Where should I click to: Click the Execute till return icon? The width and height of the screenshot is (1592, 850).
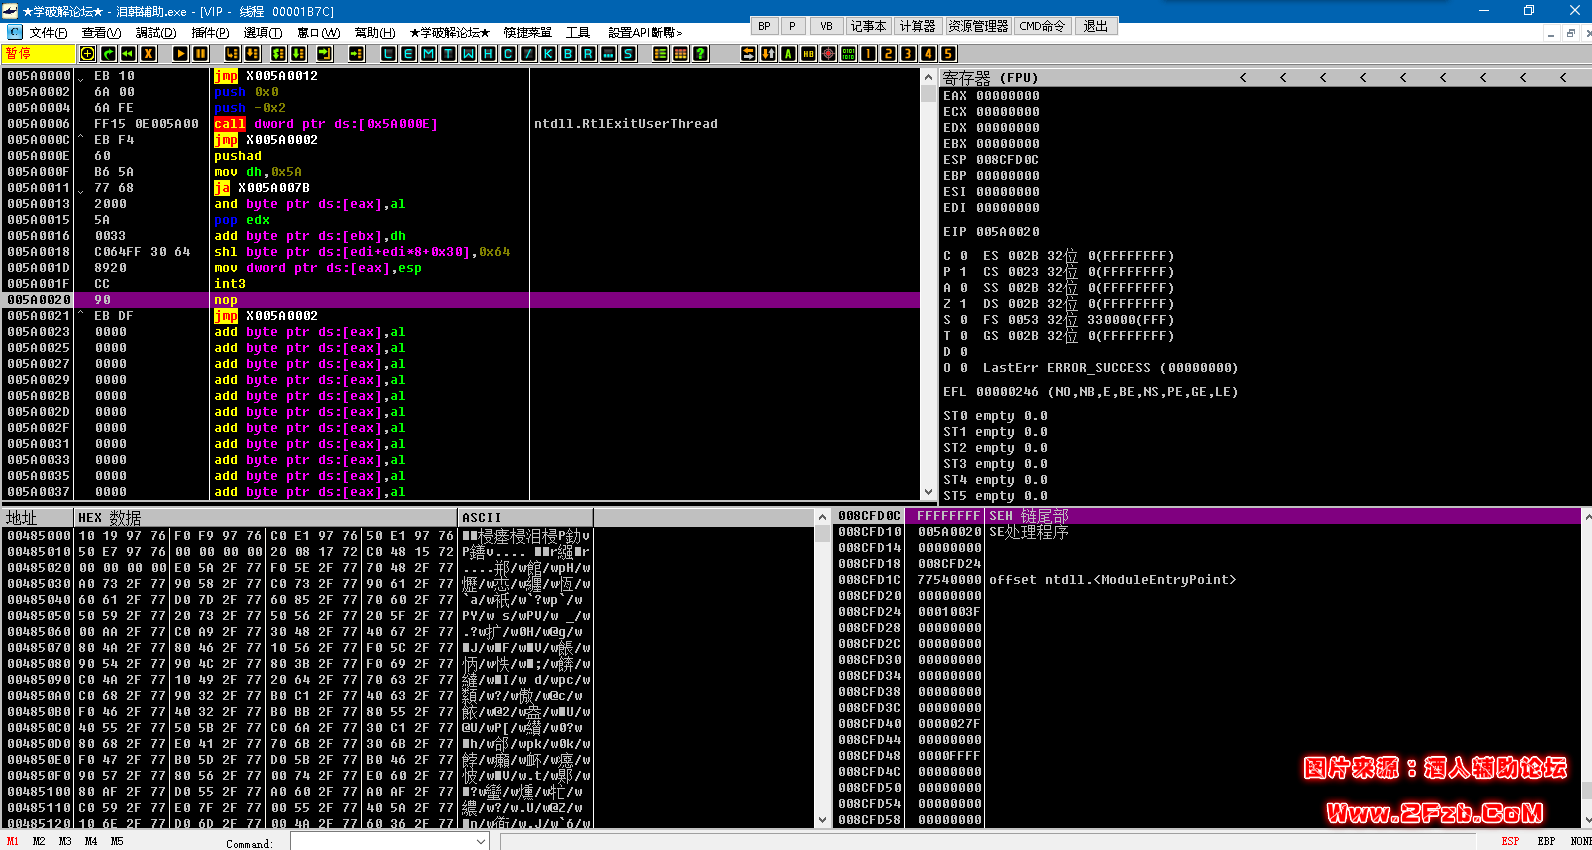tap(324, 54)
